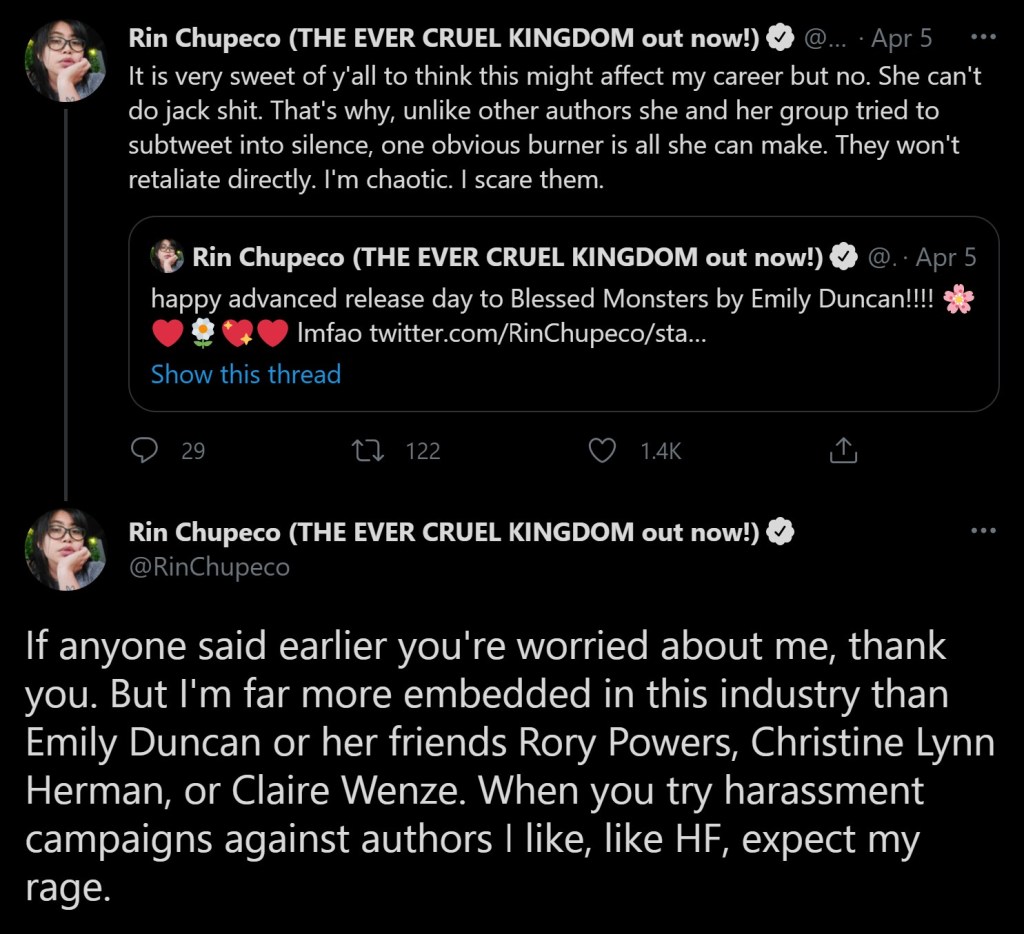Open the Apr 5 timestamp of the top tweet
This screenshot has width=1024, height=934.
click(901, 39)
